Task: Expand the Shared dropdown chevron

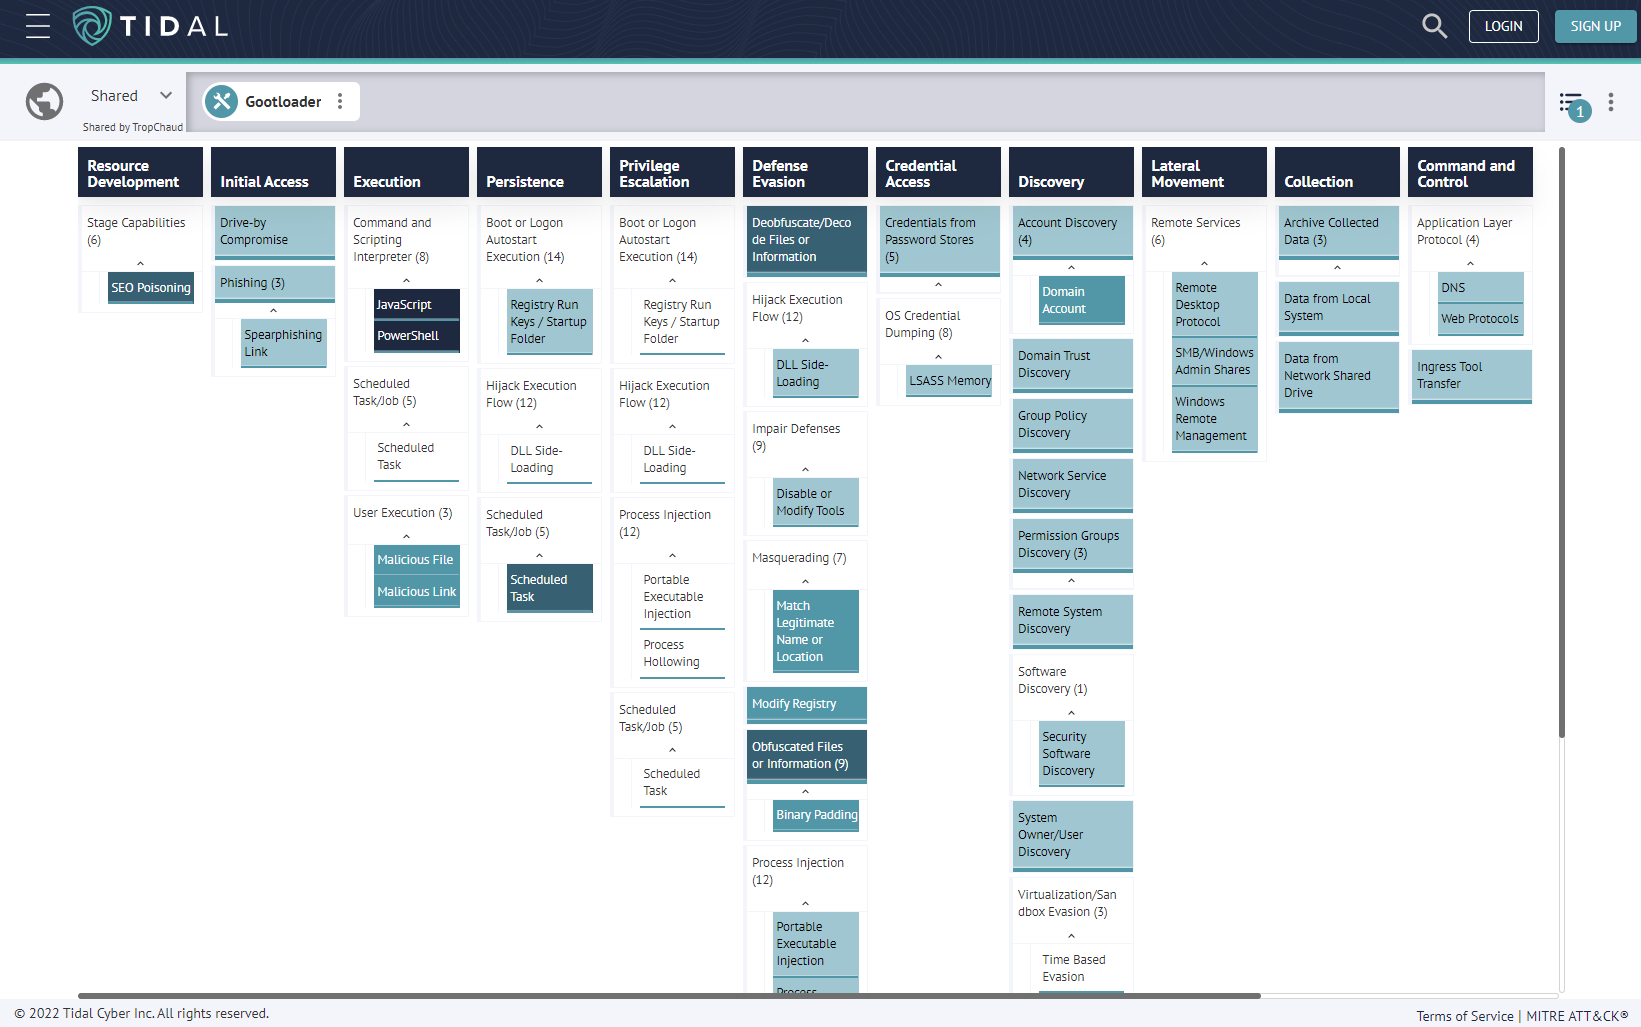Action: [166, 96]
